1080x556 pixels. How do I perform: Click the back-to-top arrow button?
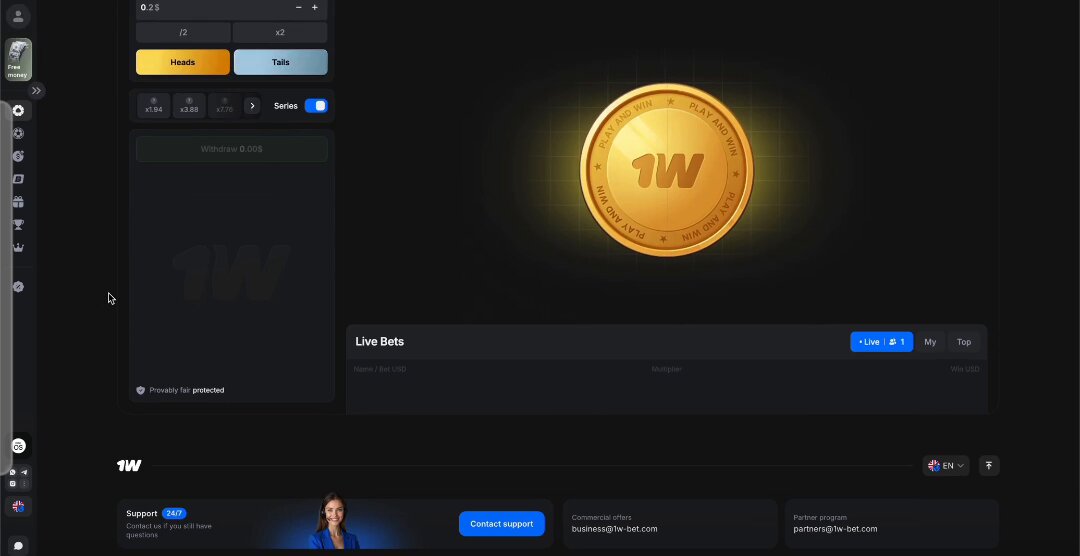tap(988, 466)
